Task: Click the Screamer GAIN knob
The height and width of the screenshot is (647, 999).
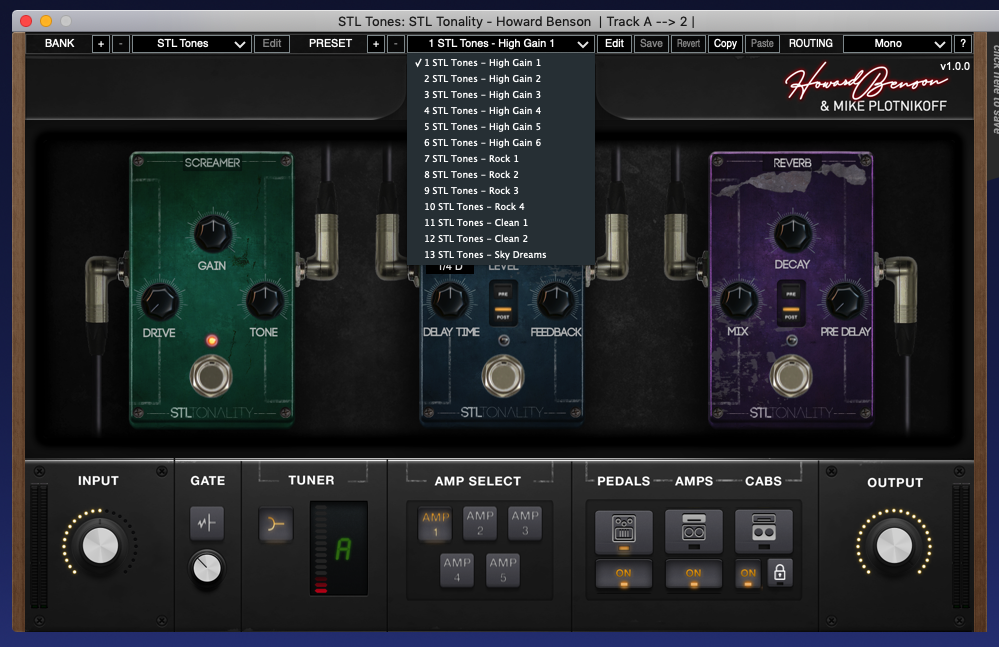Action: point(212,234)
